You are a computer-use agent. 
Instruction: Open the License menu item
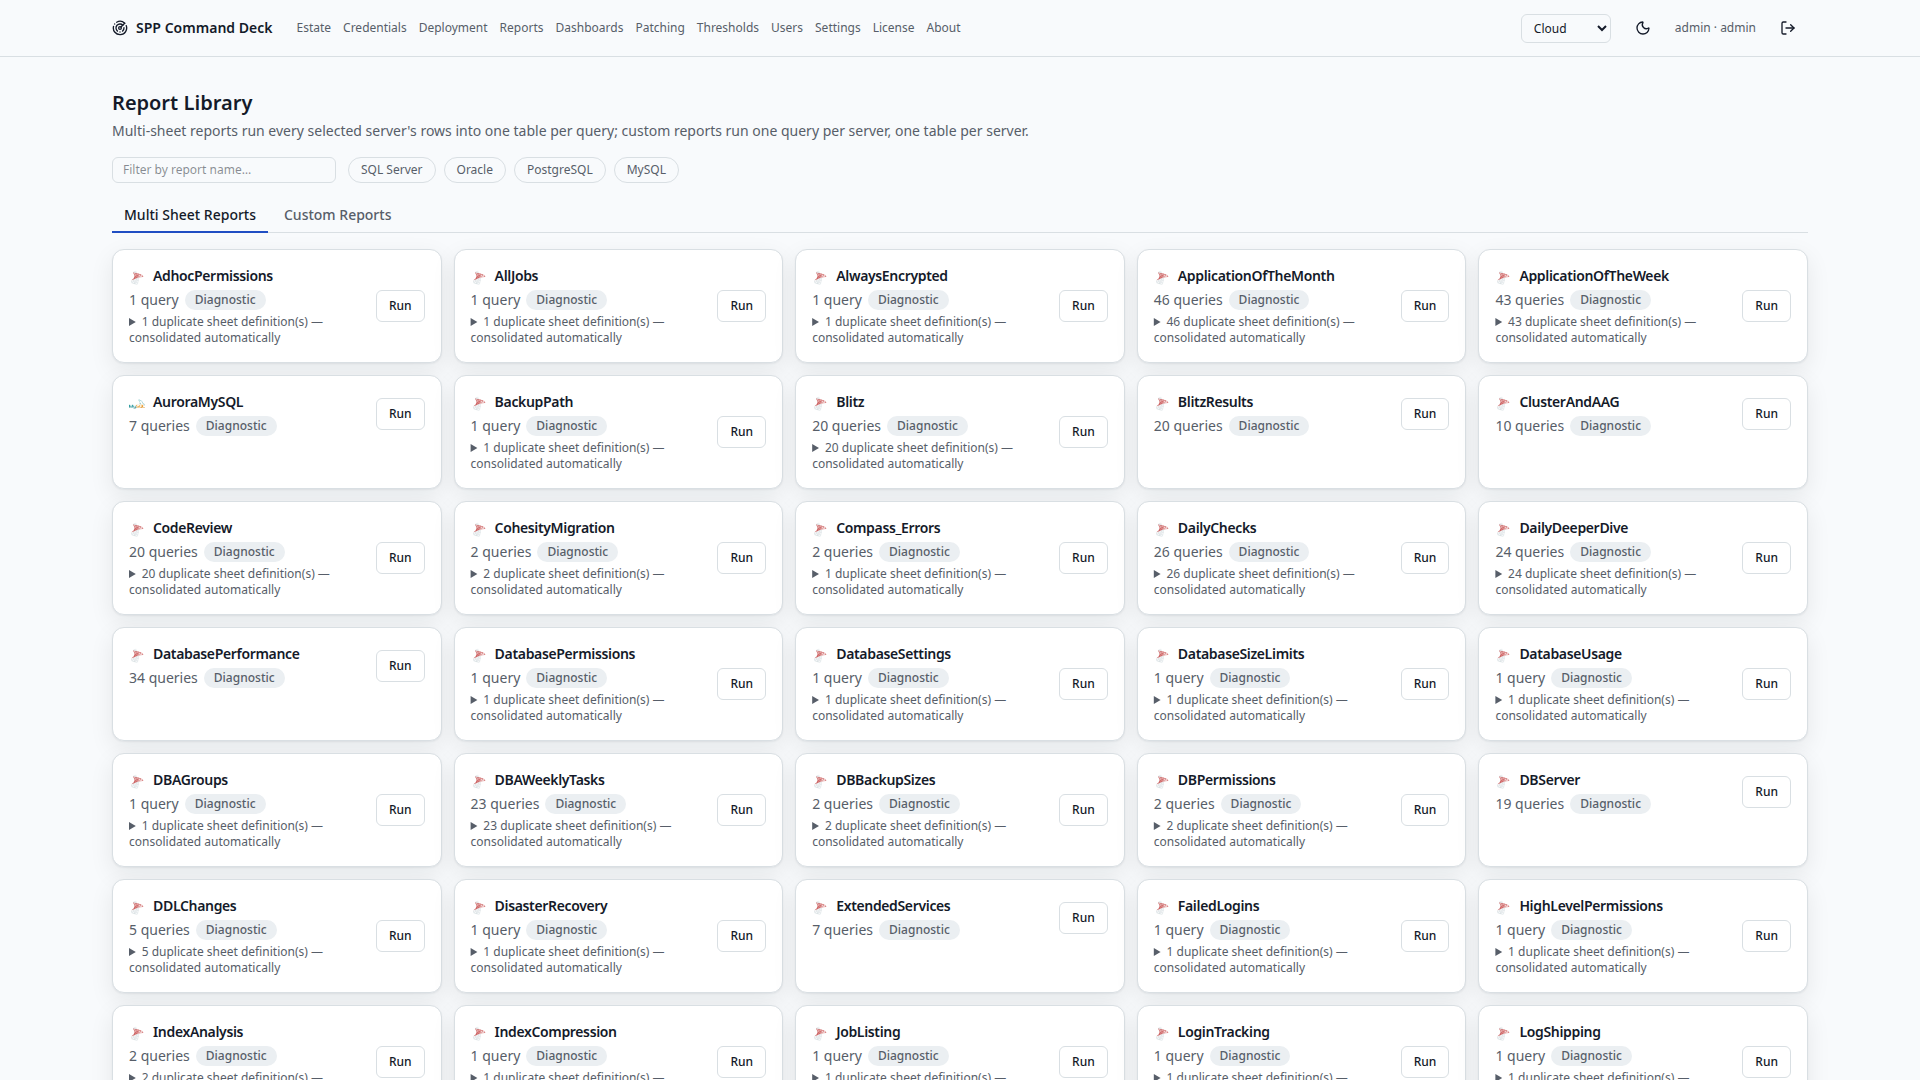pos(893,28)
